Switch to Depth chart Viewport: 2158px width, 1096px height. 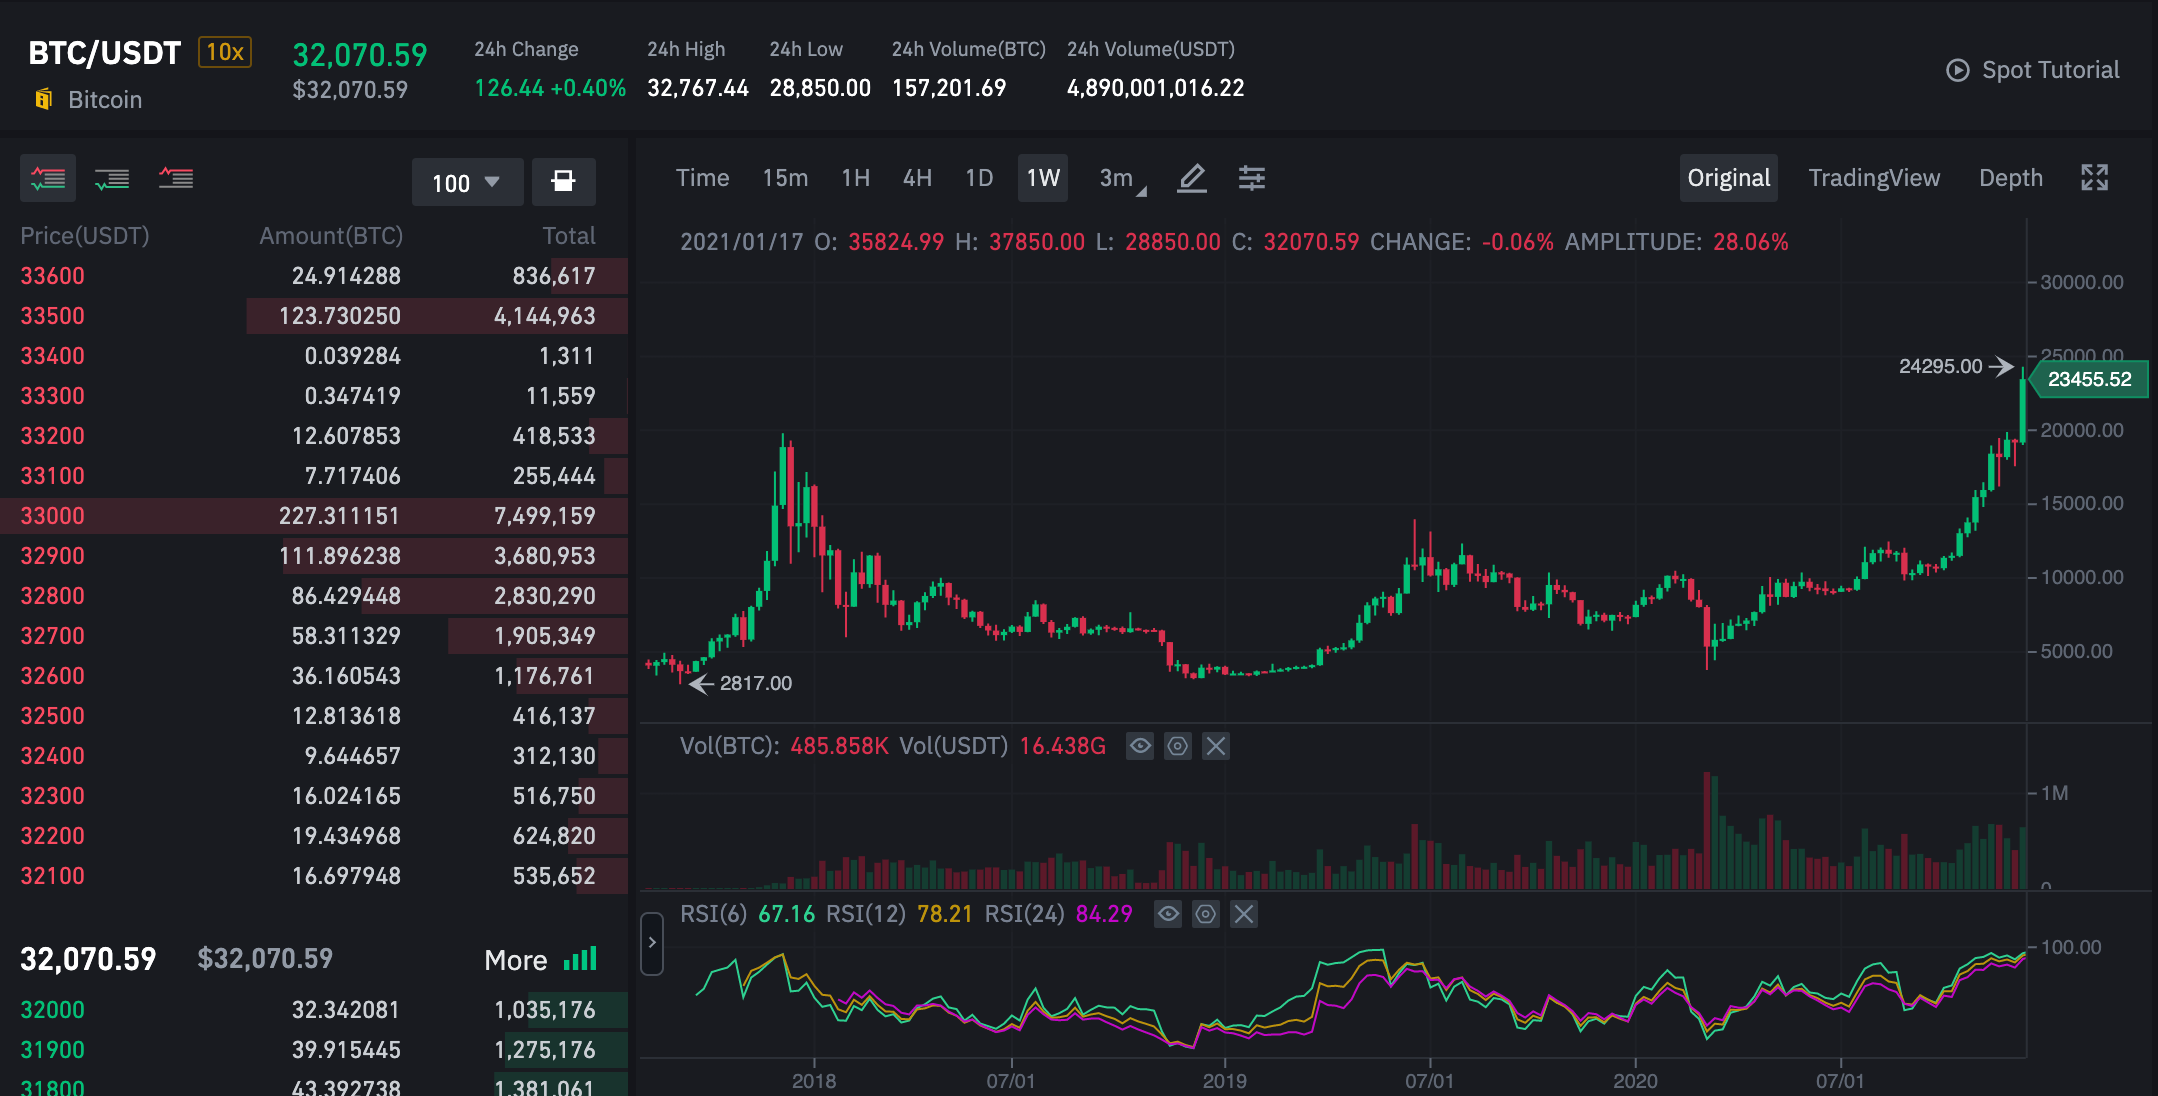point(2011,178)
